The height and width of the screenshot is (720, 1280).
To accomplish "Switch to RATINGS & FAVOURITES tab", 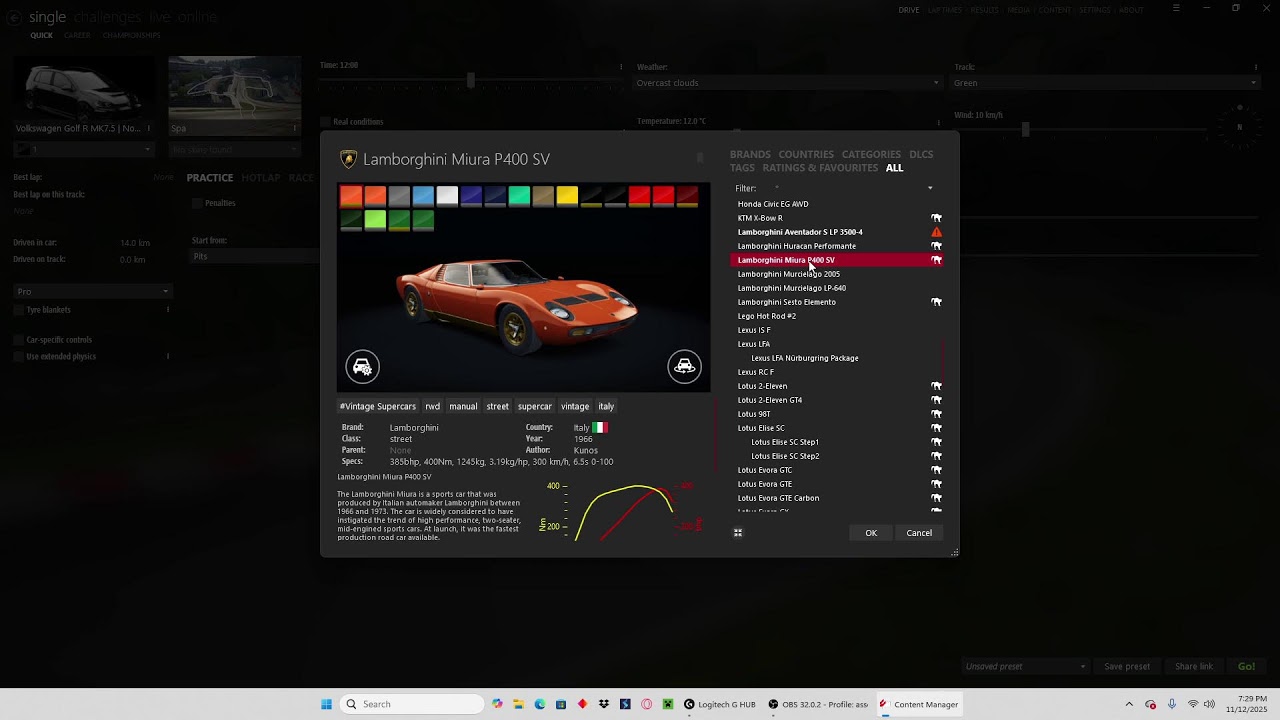I will coord(820,168).
